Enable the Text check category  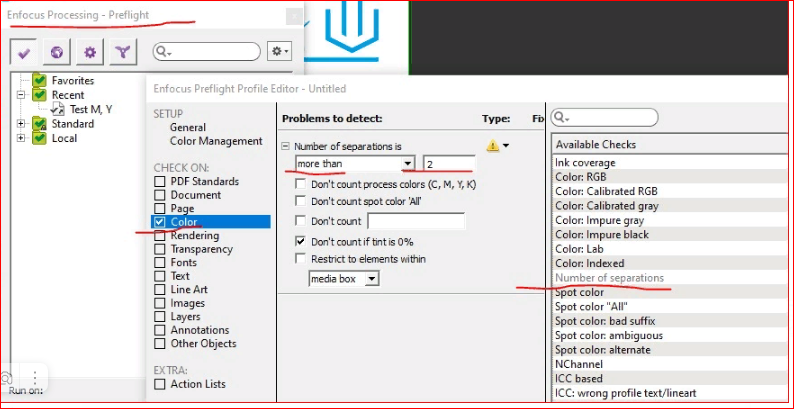[x=160, y=276]
